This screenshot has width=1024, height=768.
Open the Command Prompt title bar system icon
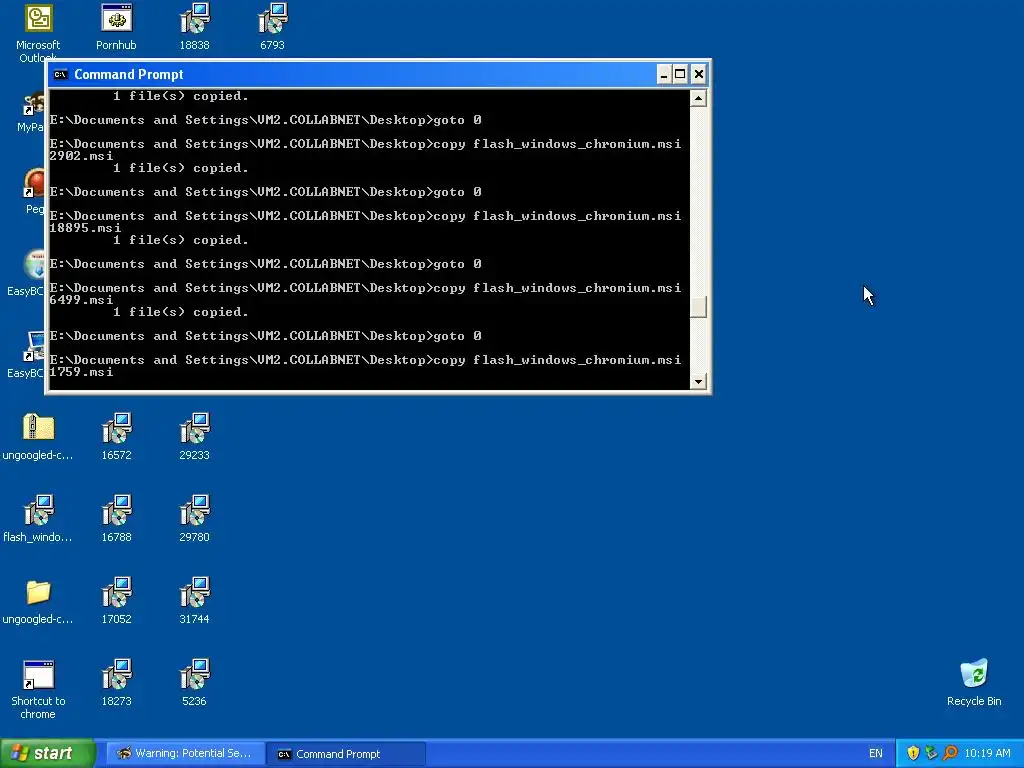point(61,74)
